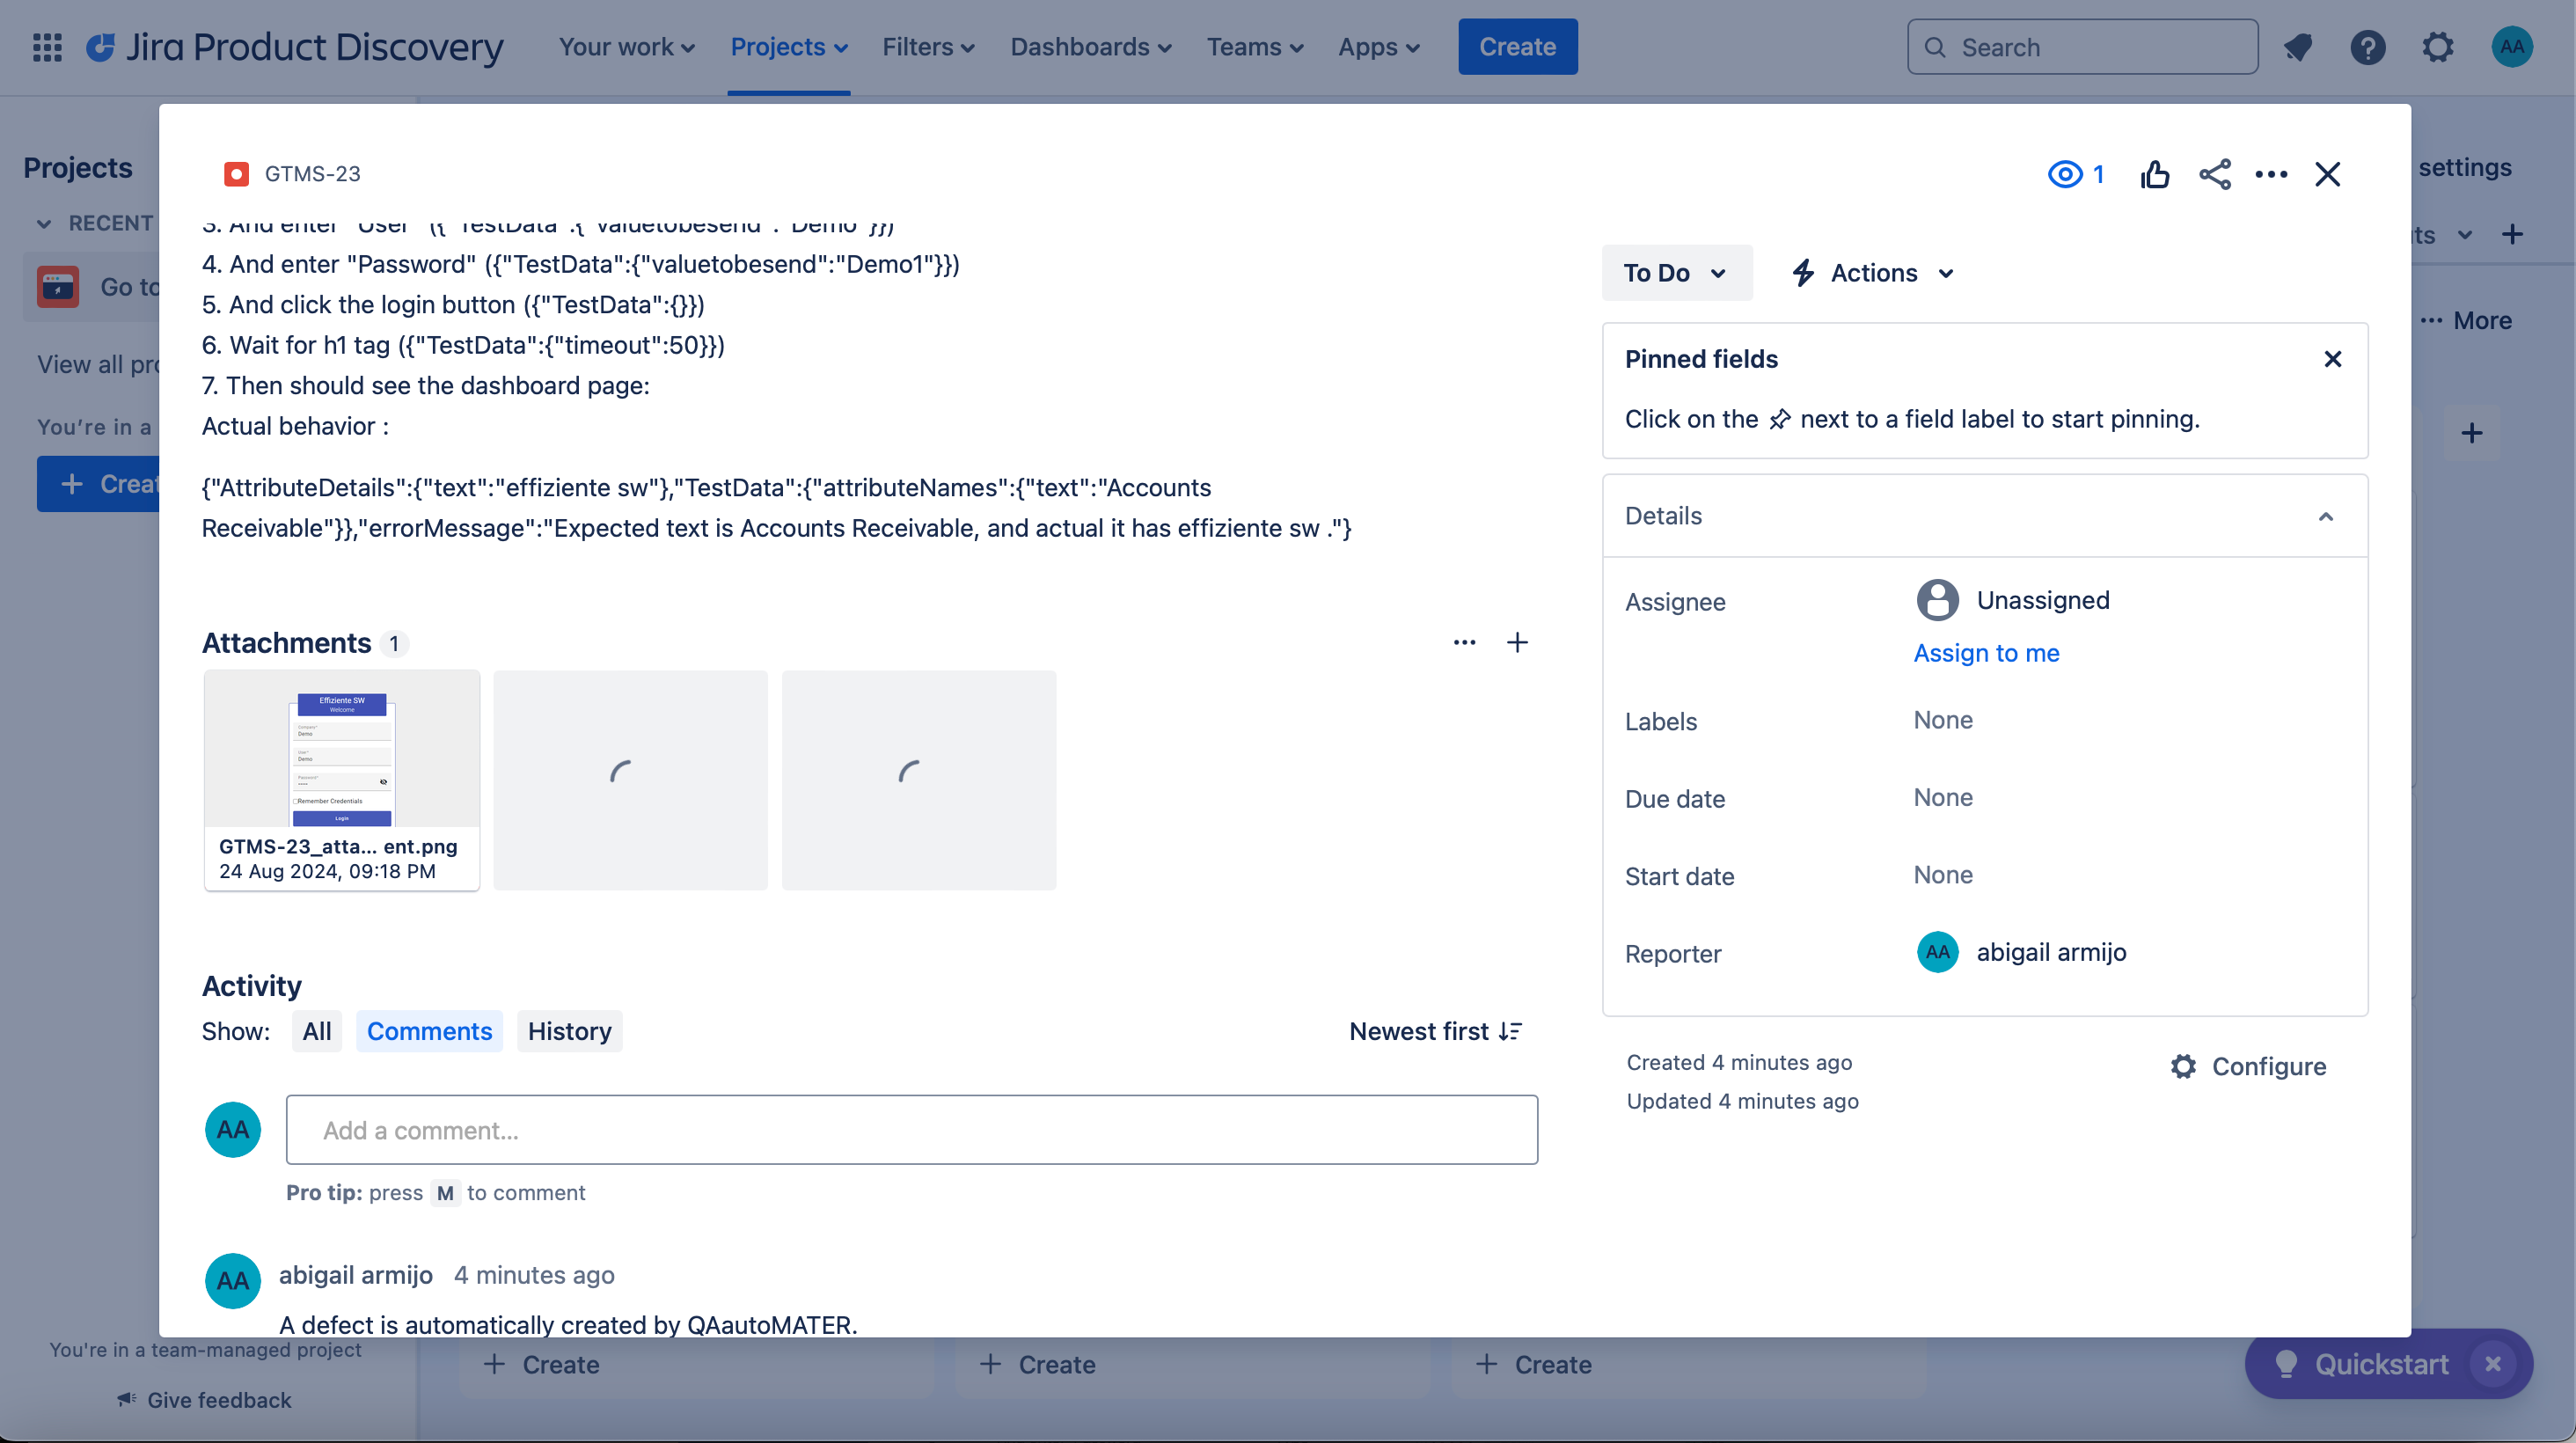Click the Add a comment field
The width and height of the screenshot is (2576, 1443).
click(911, 1130)
